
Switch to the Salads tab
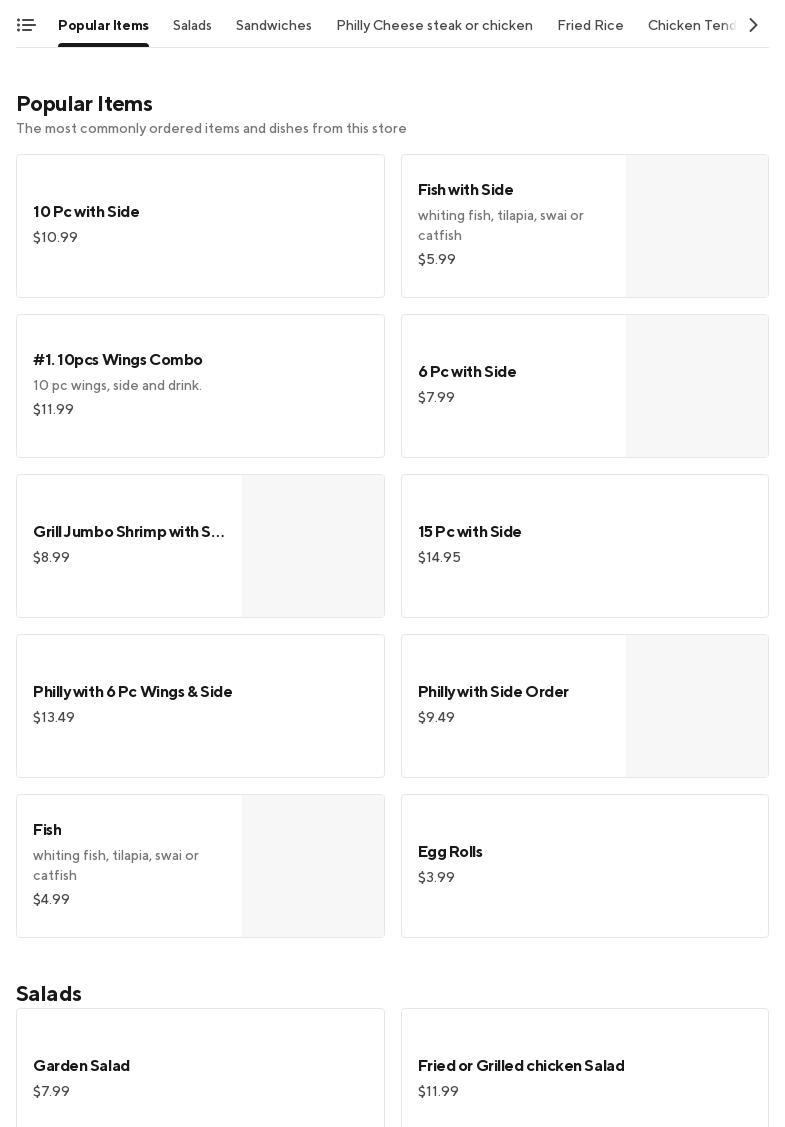click(x=192, y=25)
